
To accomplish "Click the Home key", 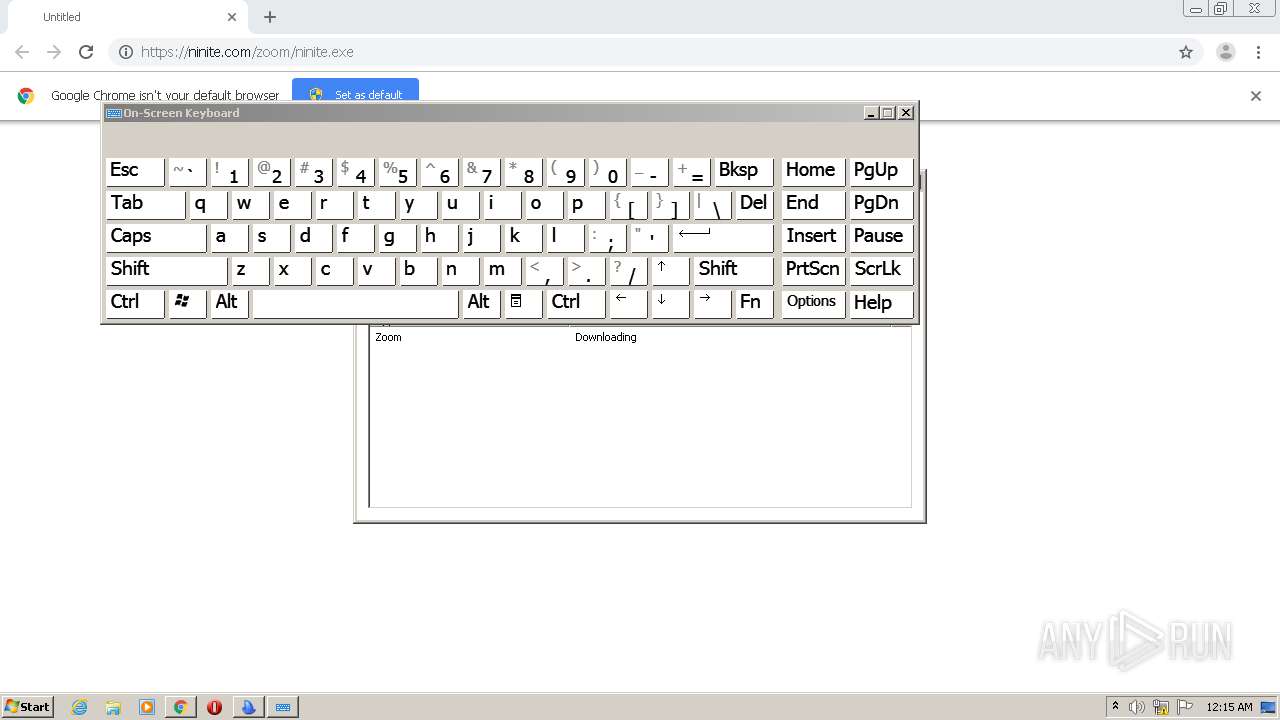I will tap(813, 171).
